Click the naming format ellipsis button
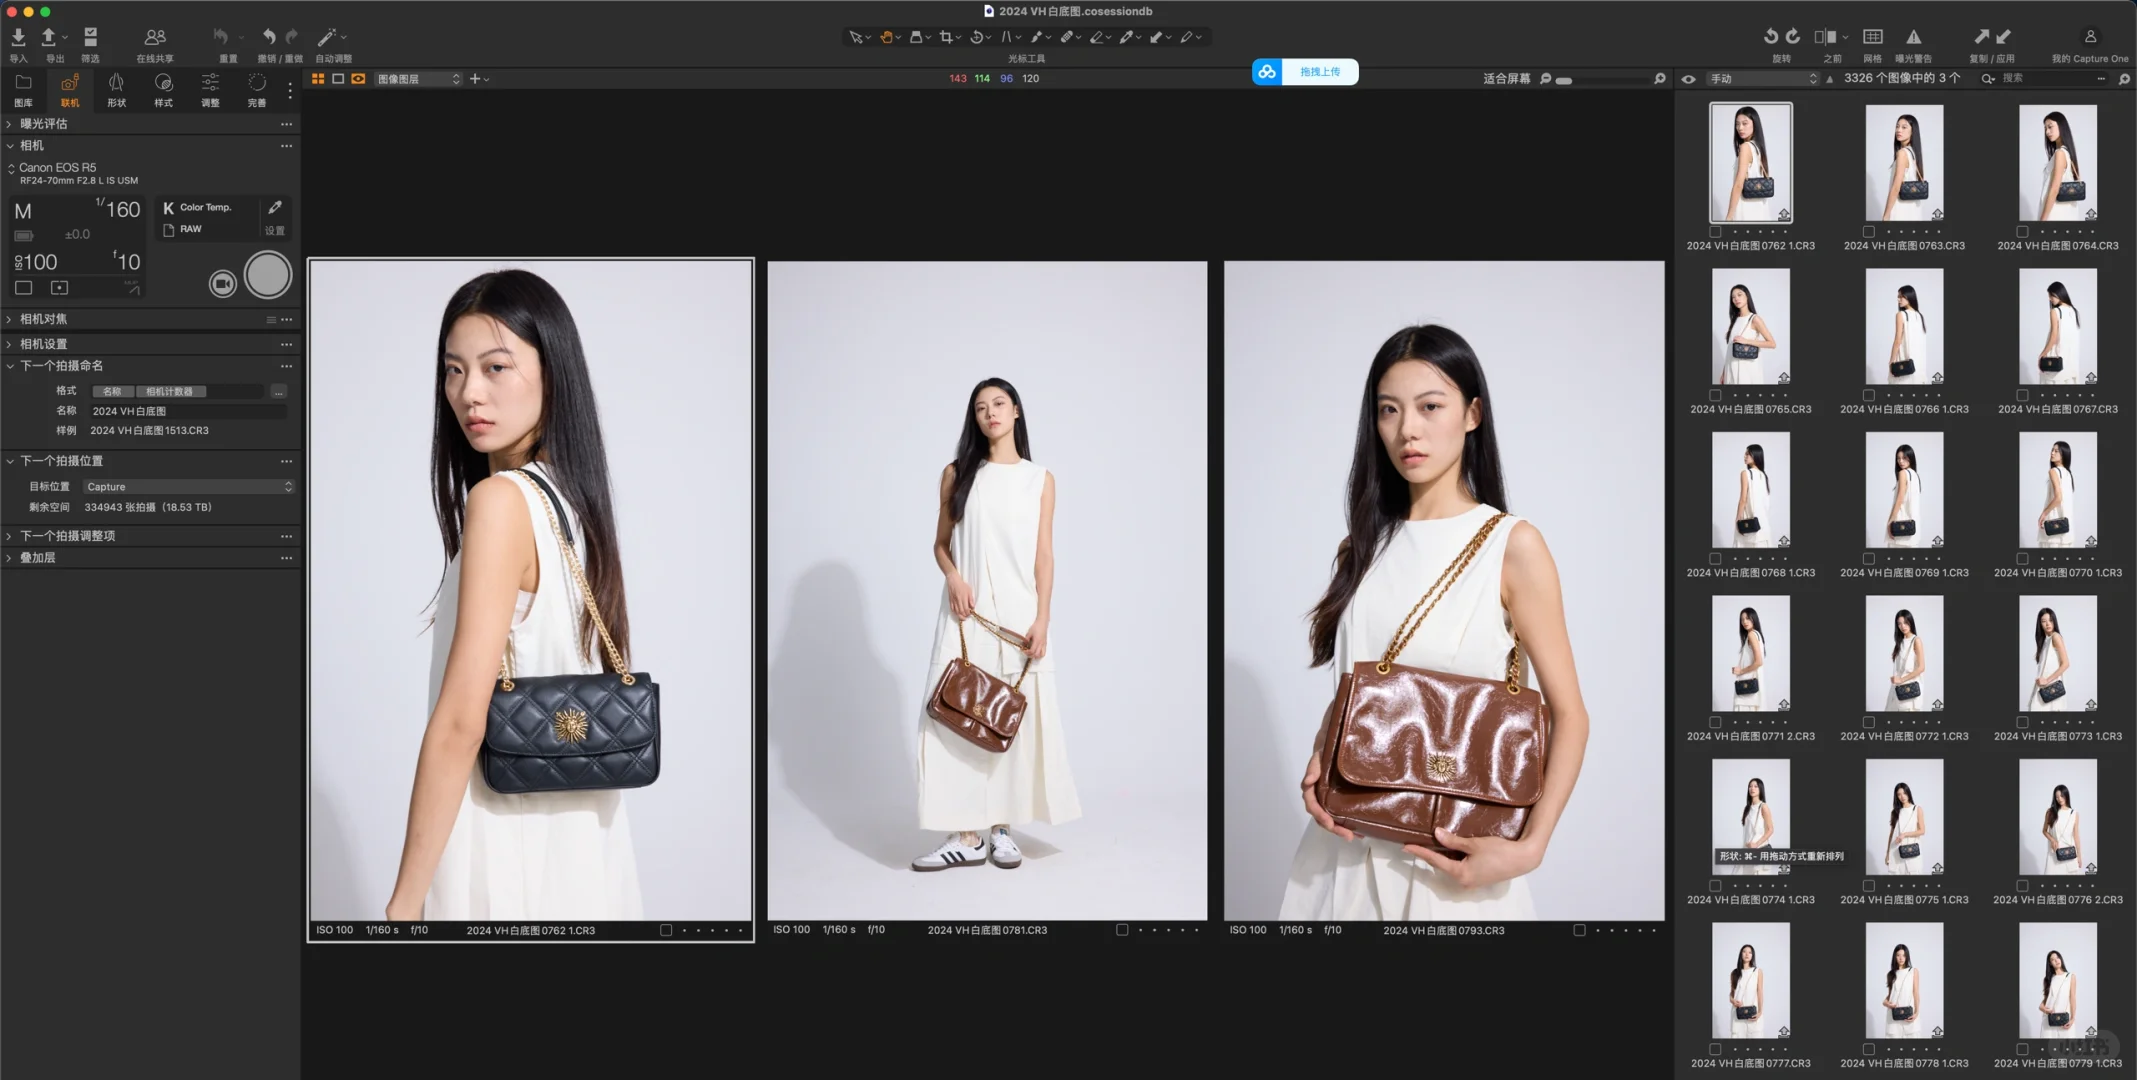Viewport: 2137px width, 1080px height. pos(279,391)
